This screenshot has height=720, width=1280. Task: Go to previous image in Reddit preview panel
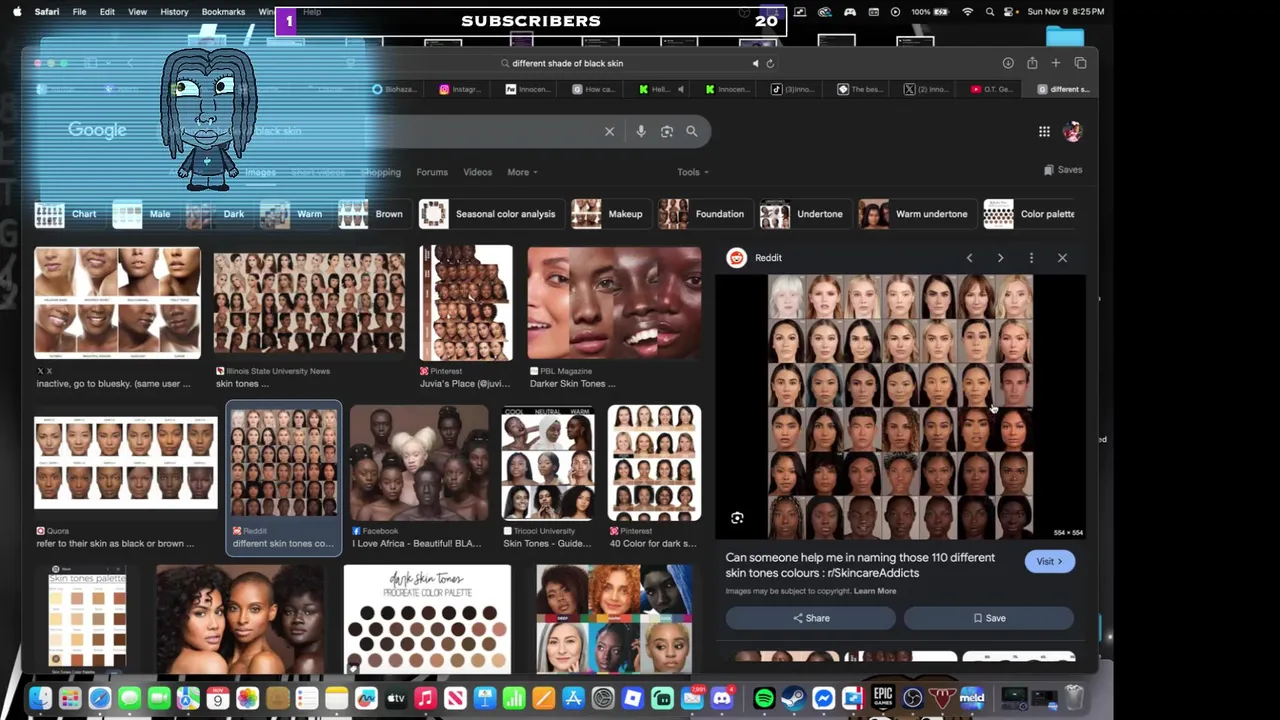click(969, 258)
